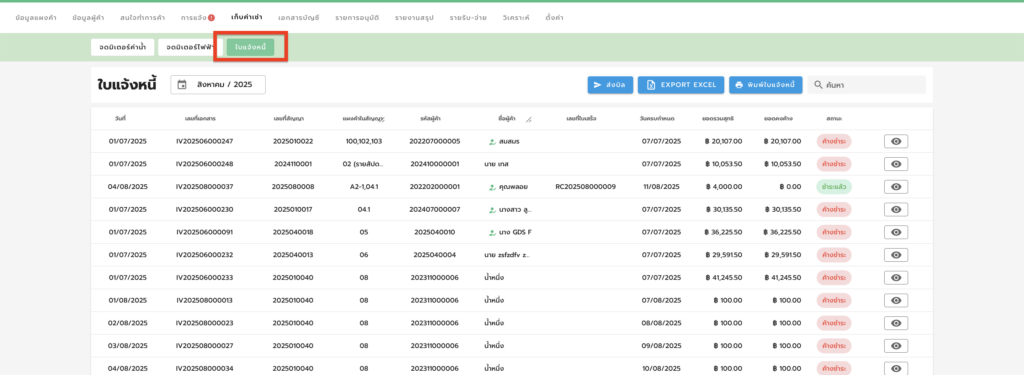This screenshot has width=1024, height=375.
Task: View invoice IV202508000013 with eye icon
Action: click(x=896, y=301)
